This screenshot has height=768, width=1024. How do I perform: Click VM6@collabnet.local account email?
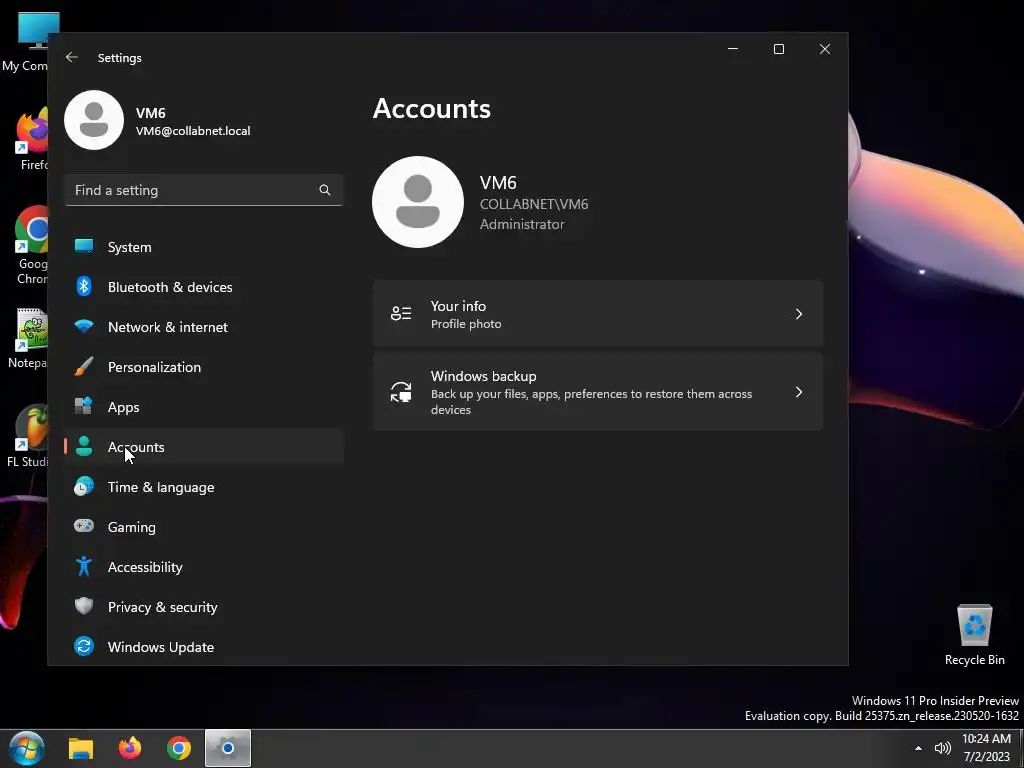[193, 131]
